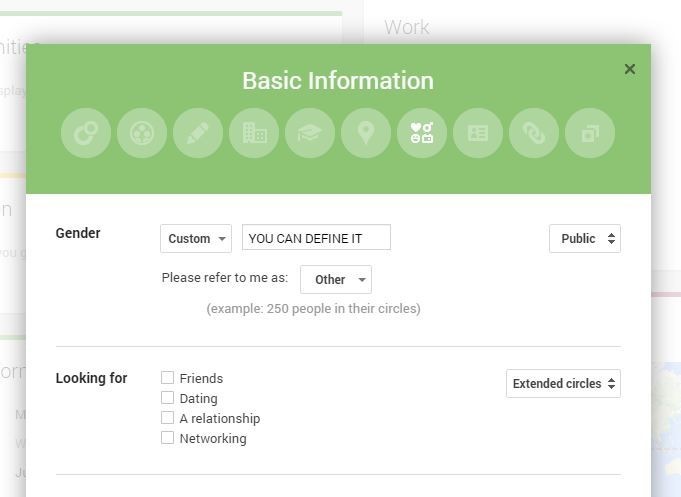This screenshot has width=681, height=497.
Task: Click the custom gender text field
Action: point(316,237)
